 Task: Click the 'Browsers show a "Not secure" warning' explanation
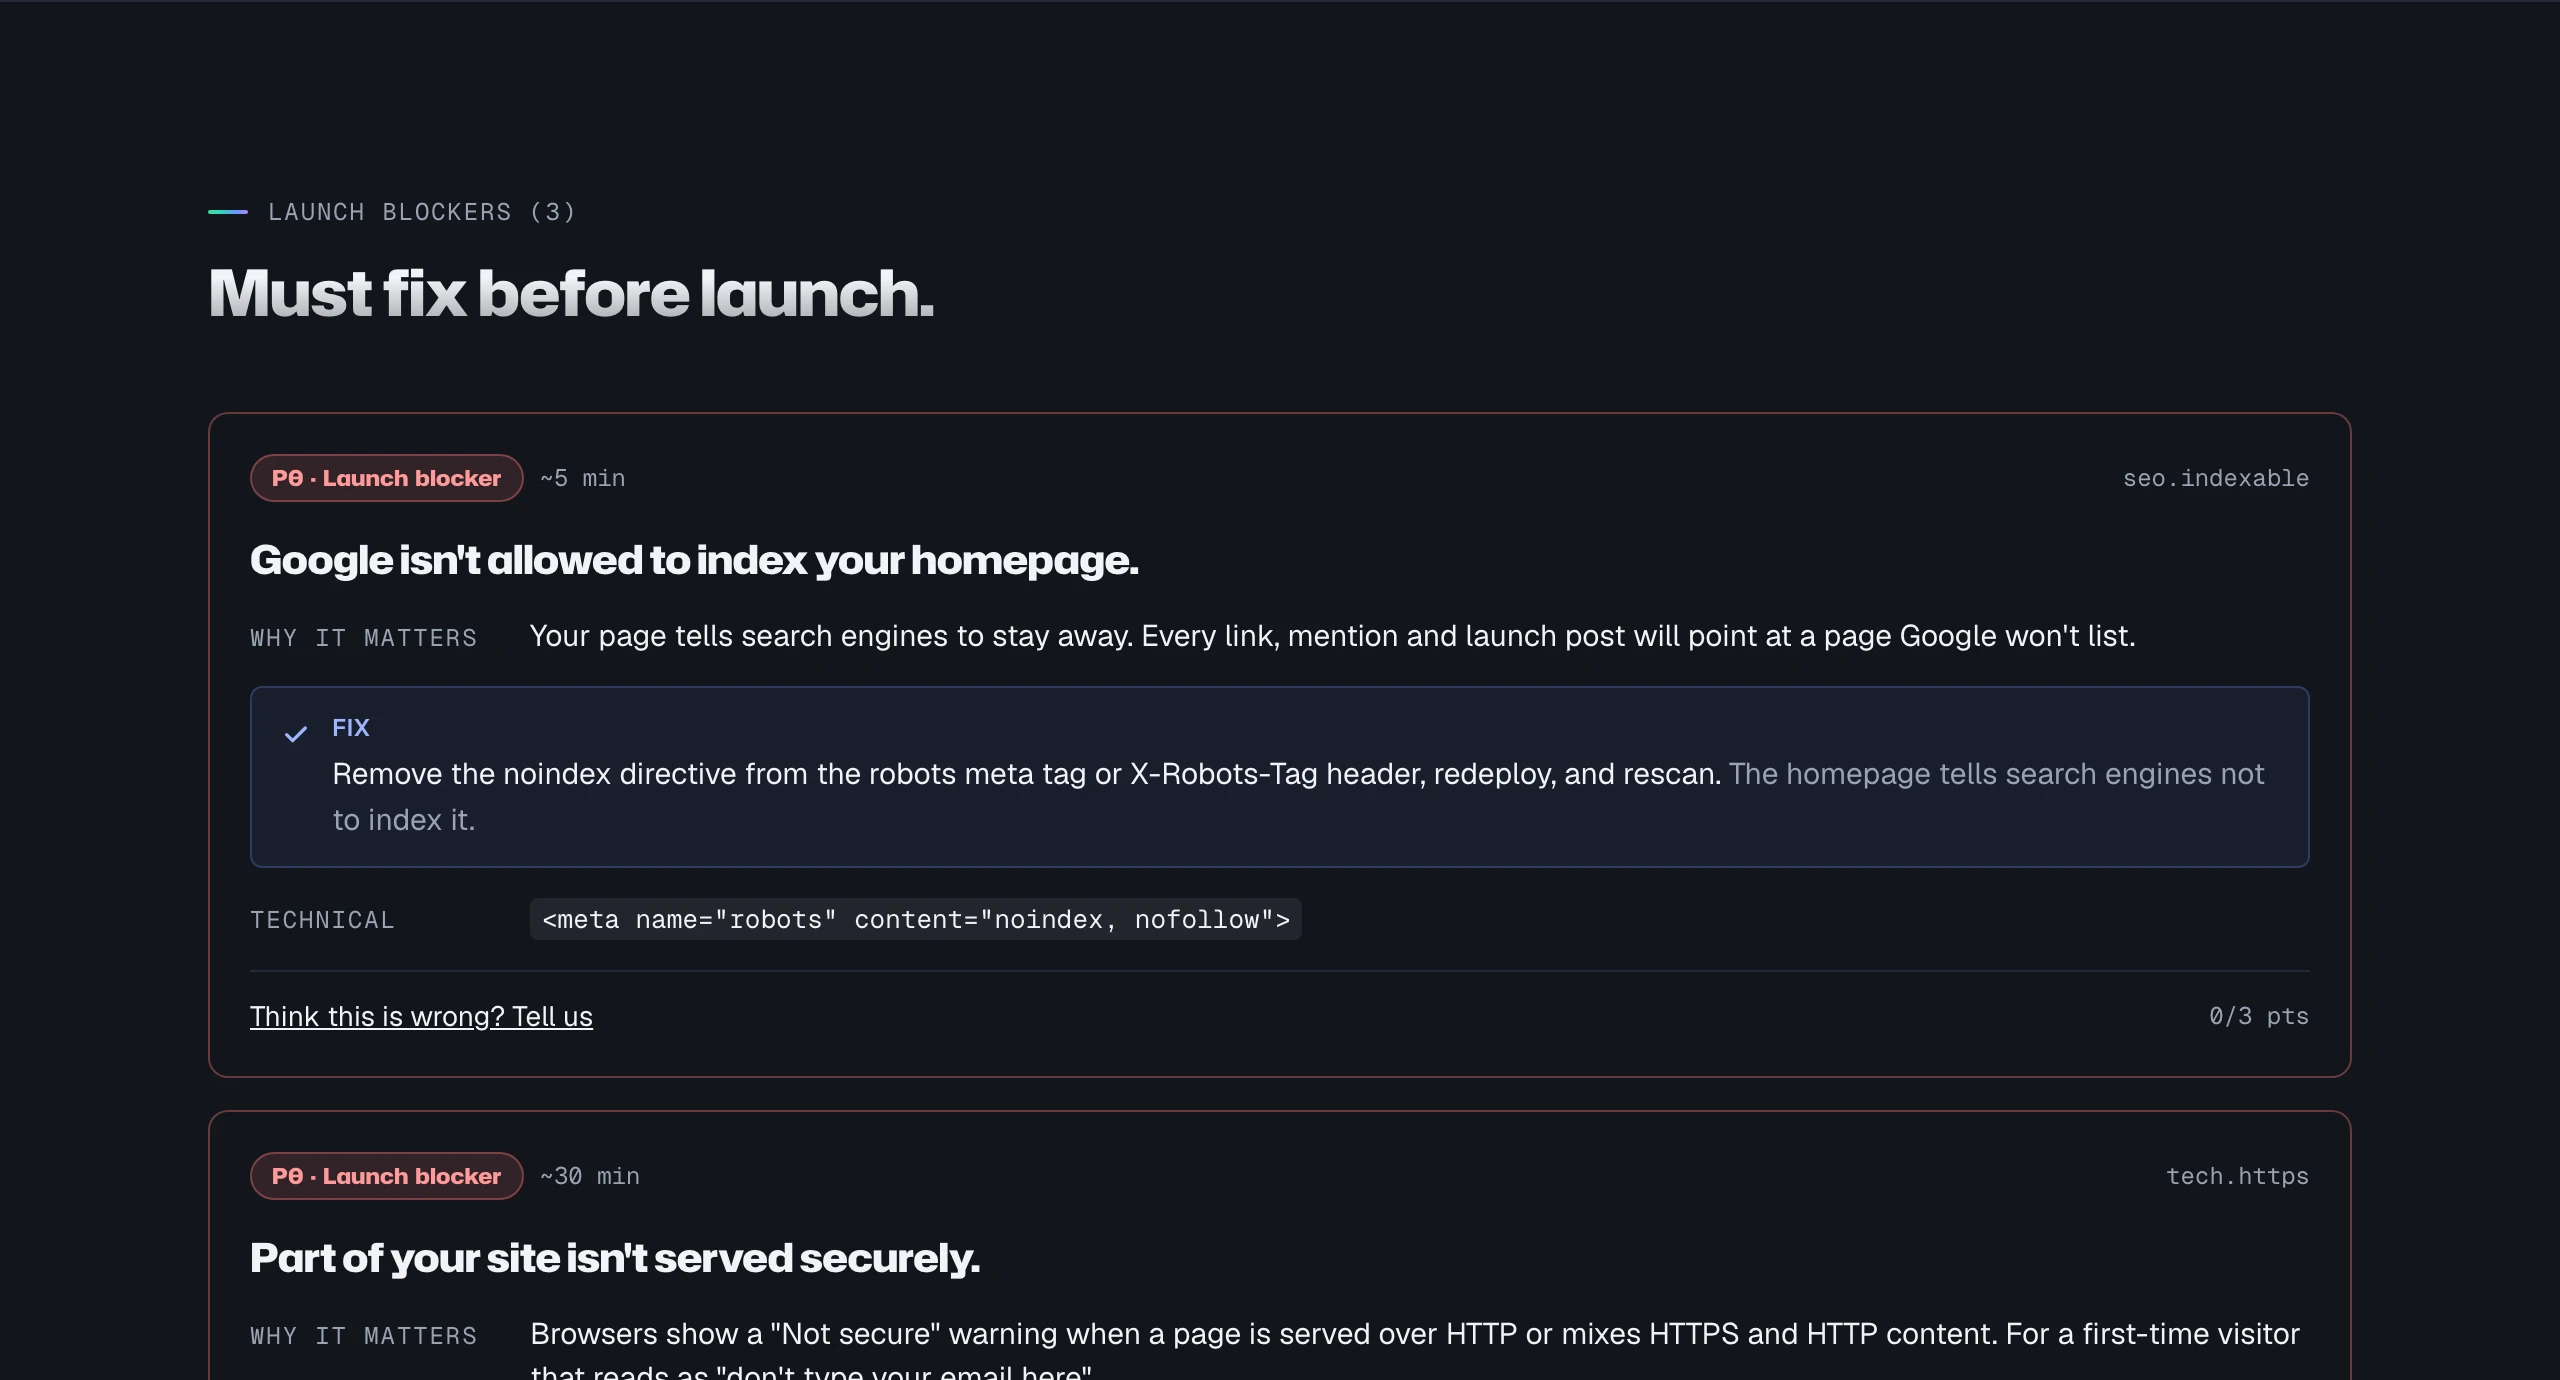(1415, 1349)
